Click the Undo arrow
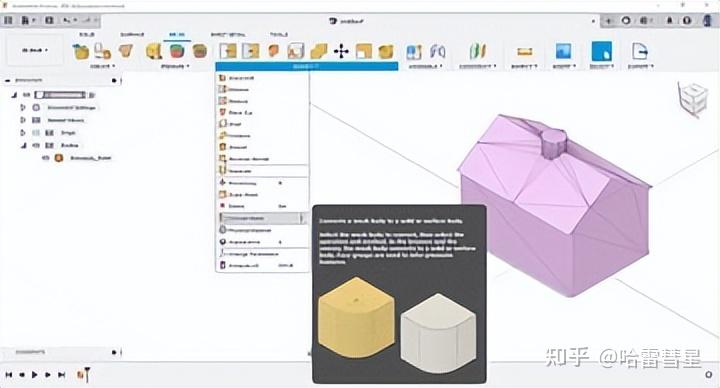Viewport: 720px width, 388px height. pyautogui.click(x=68, y=20)
